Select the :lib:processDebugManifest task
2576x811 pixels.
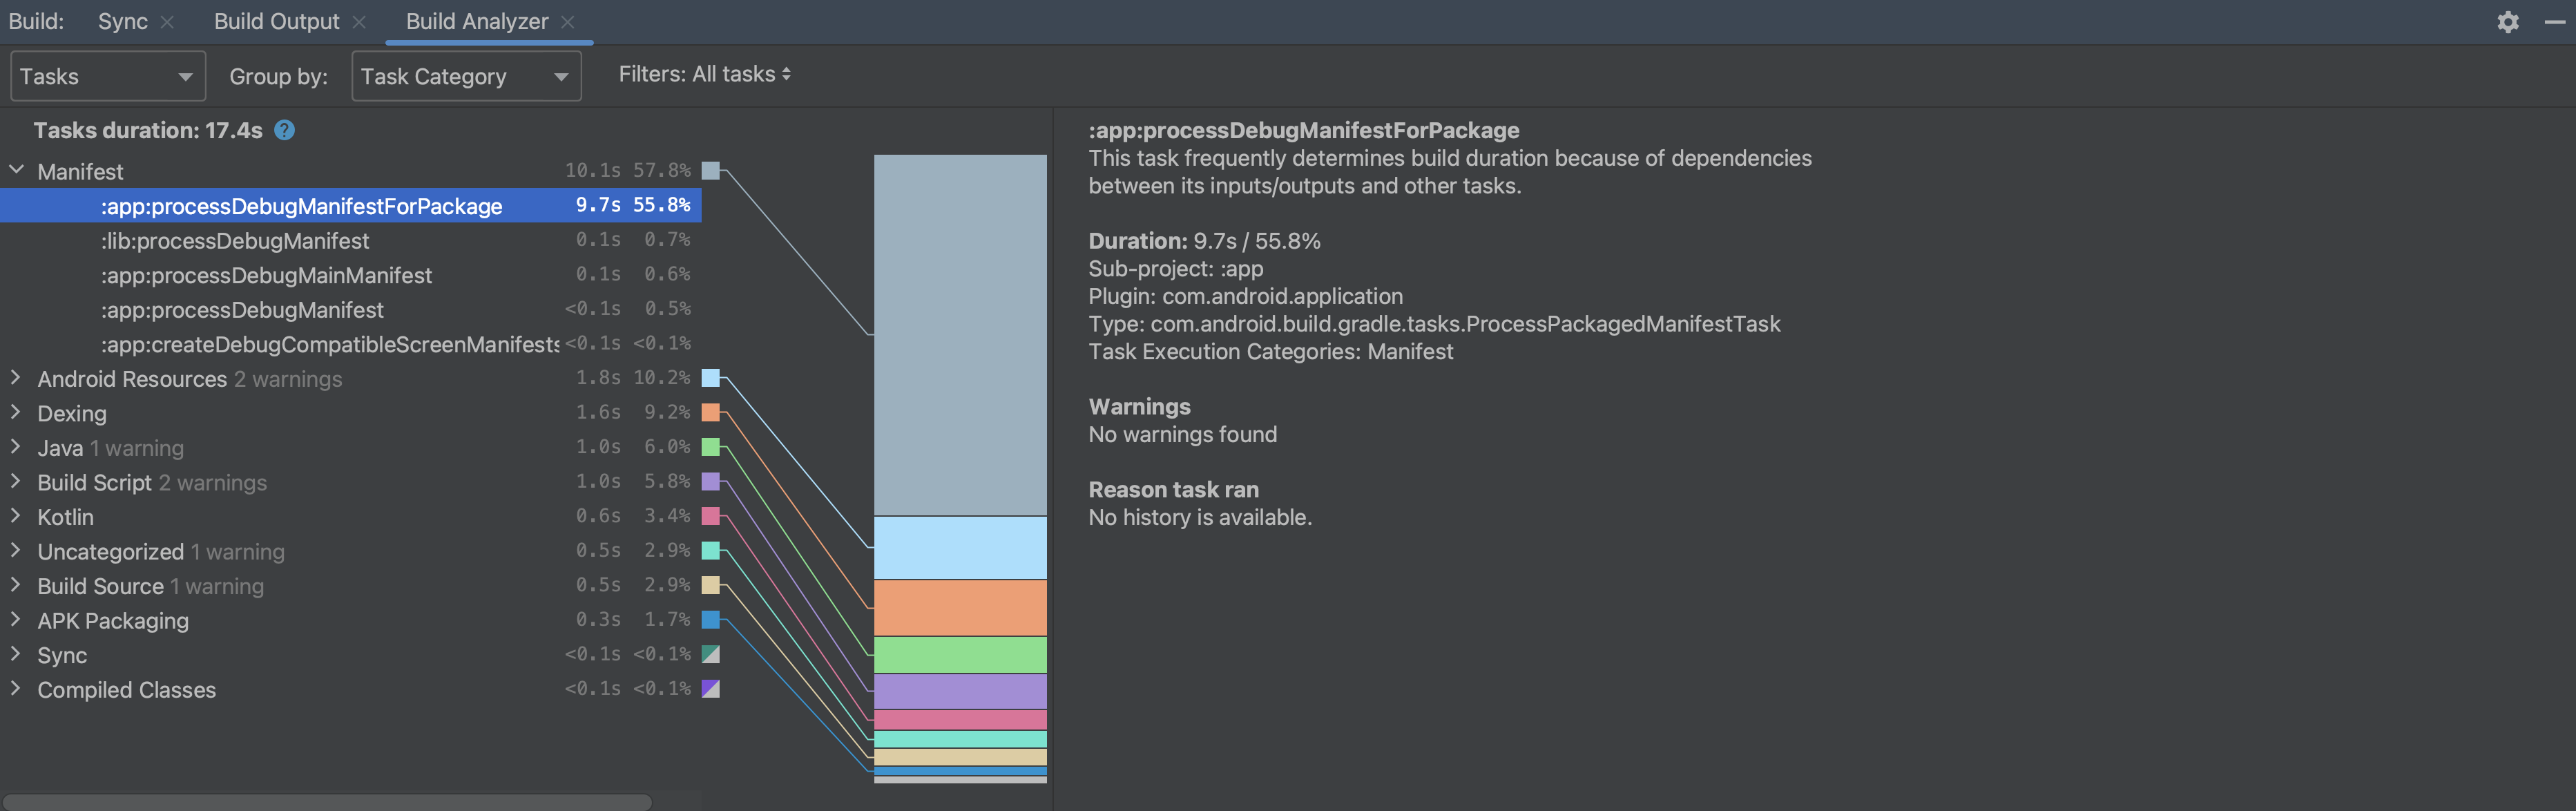pyautogui.click(x=235, y=241)
